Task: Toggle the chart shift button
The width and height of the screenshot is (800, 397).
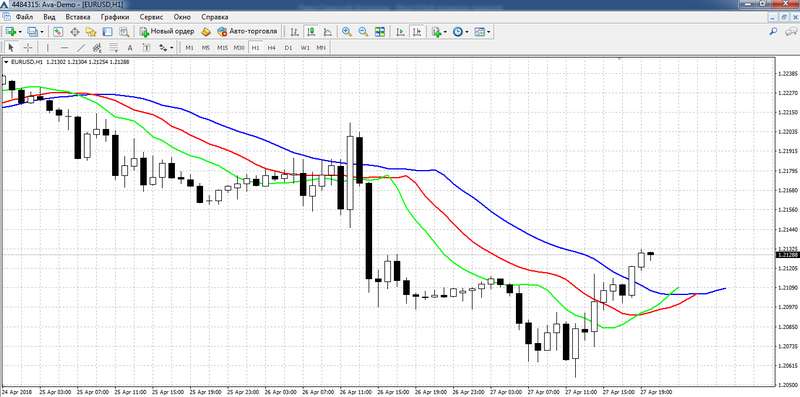Action: pyautogui.click(x=417, y=32)
